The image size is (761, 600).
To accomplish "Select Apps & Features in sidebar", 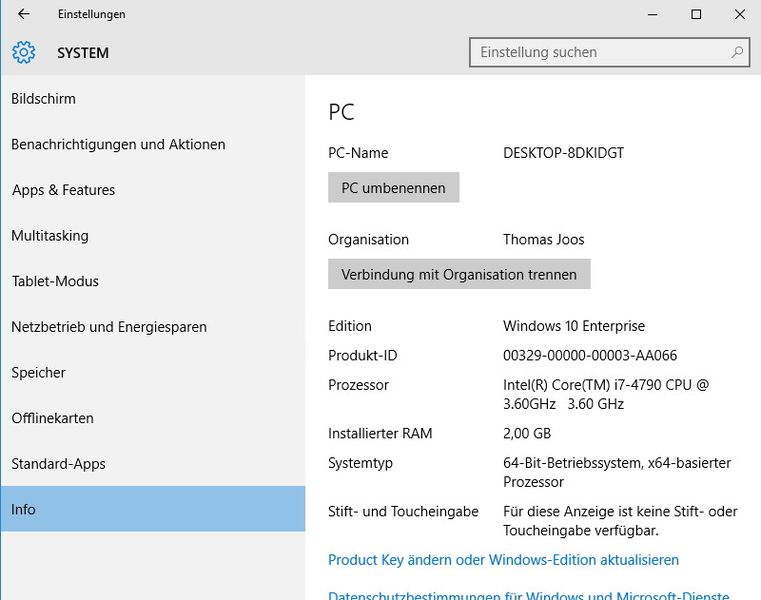I will coord(64,190).
